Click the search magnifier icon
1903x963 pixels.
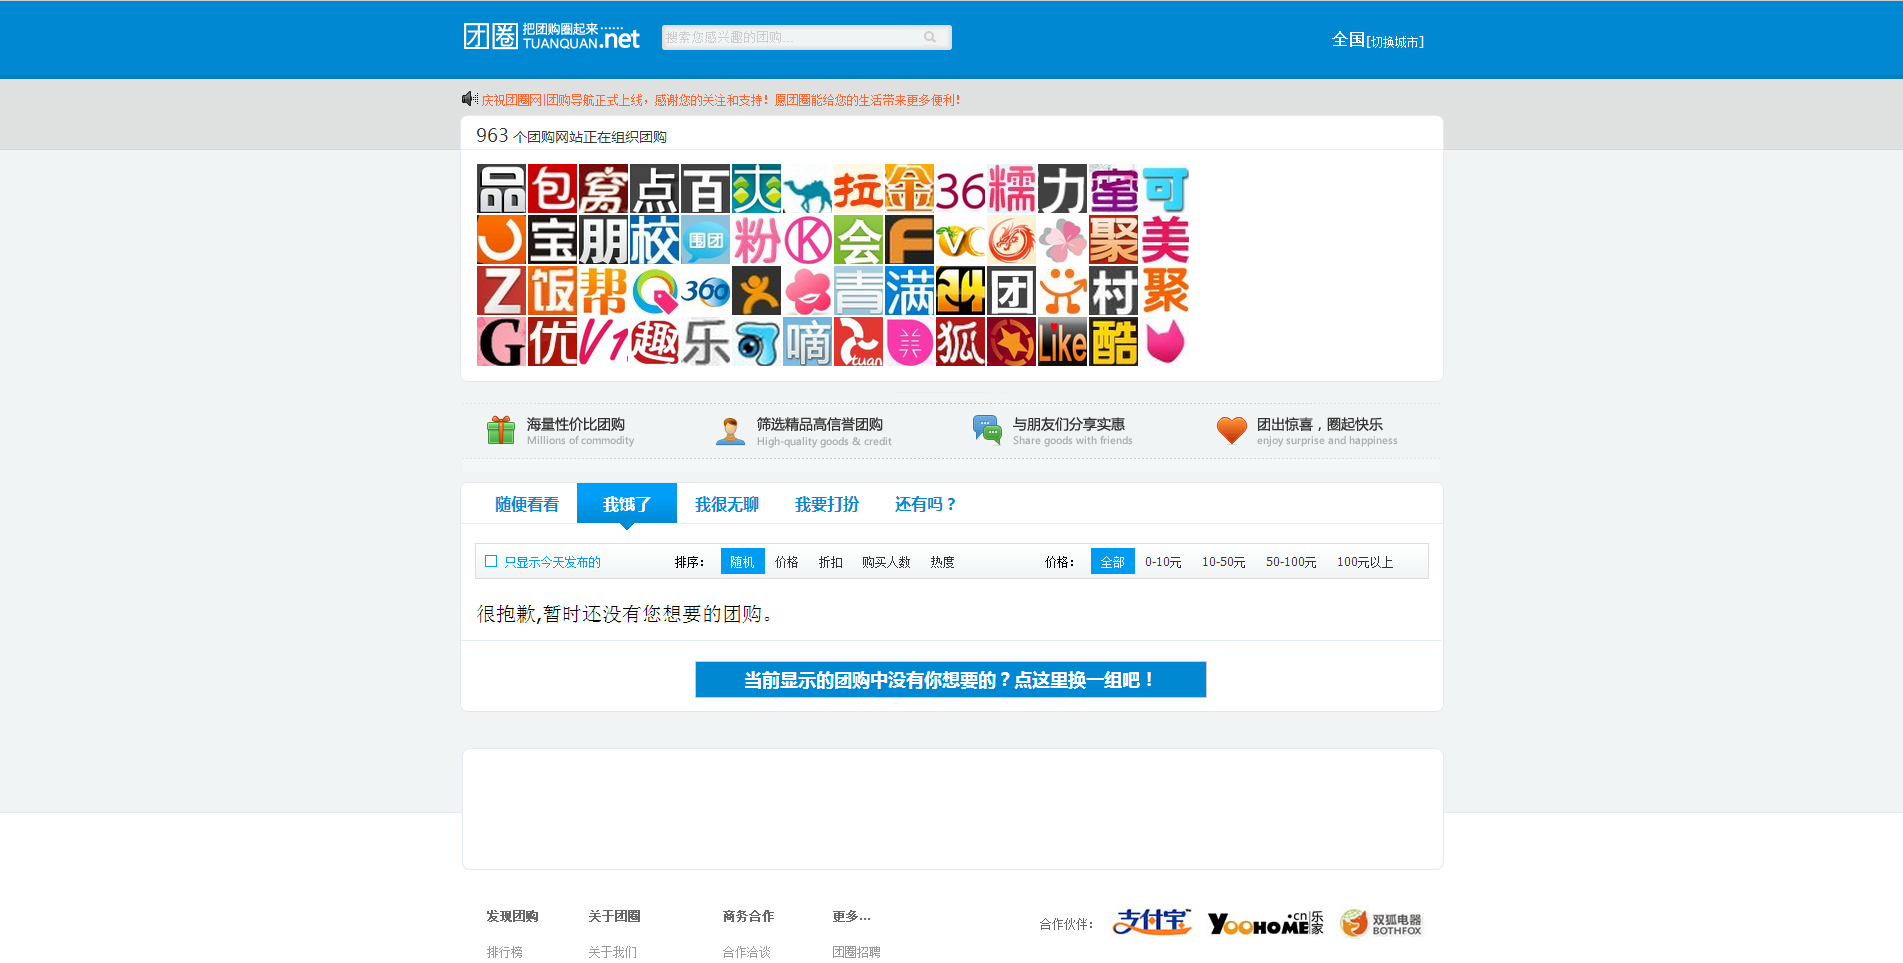[930, 37]
